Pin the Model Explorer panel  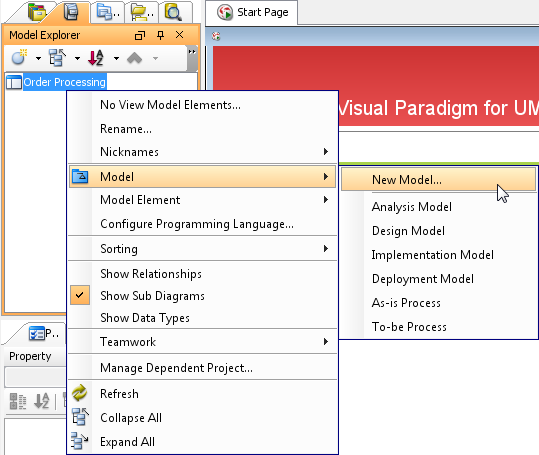tap(160, 35)
